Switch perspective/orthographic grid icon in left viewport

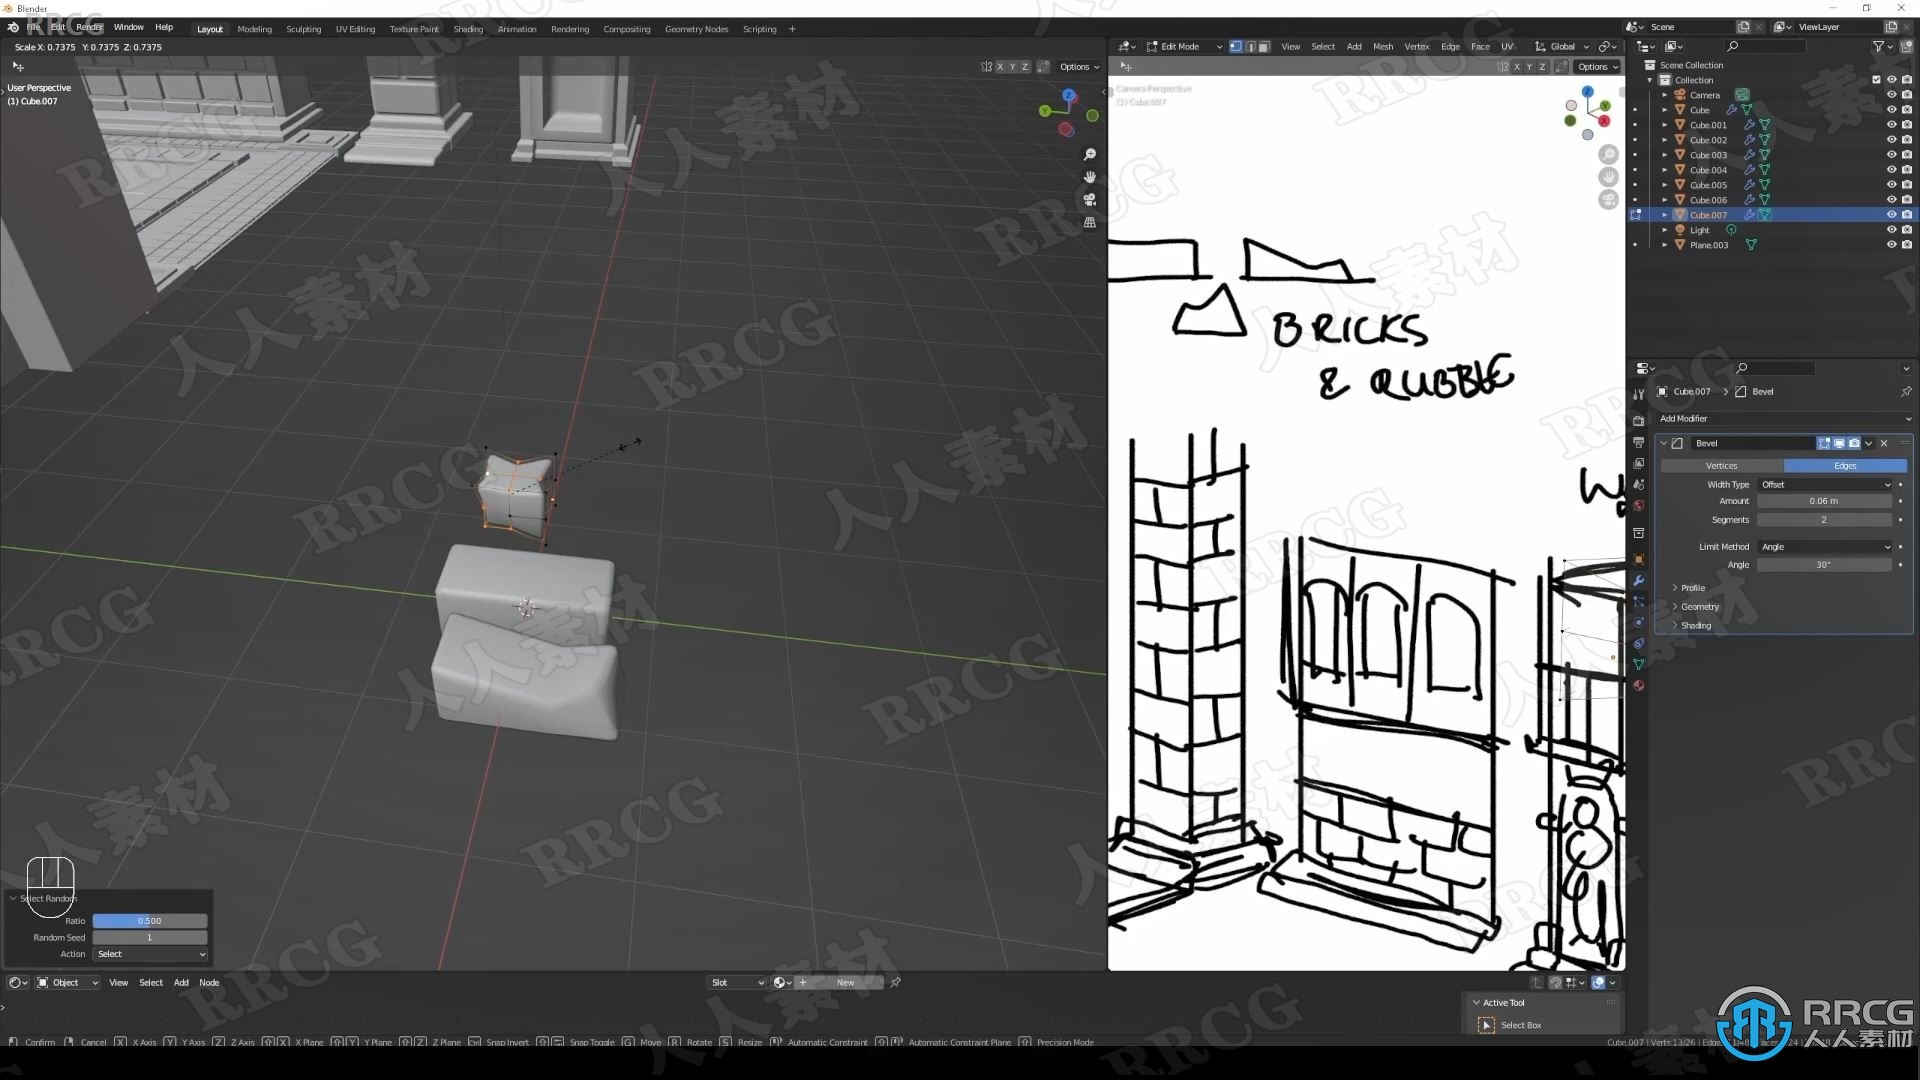[x=1090, y=222]
